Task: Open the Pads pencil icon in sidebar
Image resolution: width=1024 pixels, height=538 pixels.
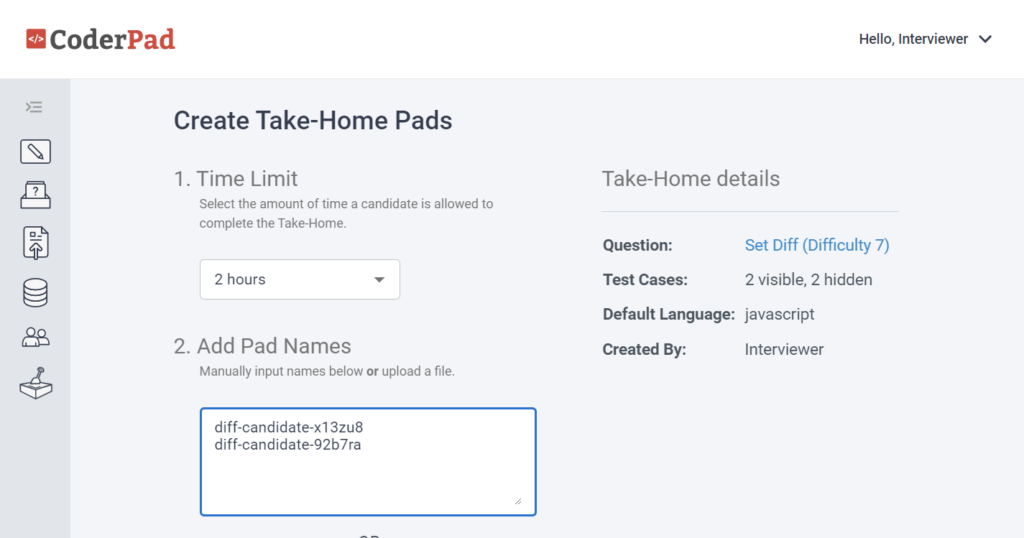Action: point(35,151)
